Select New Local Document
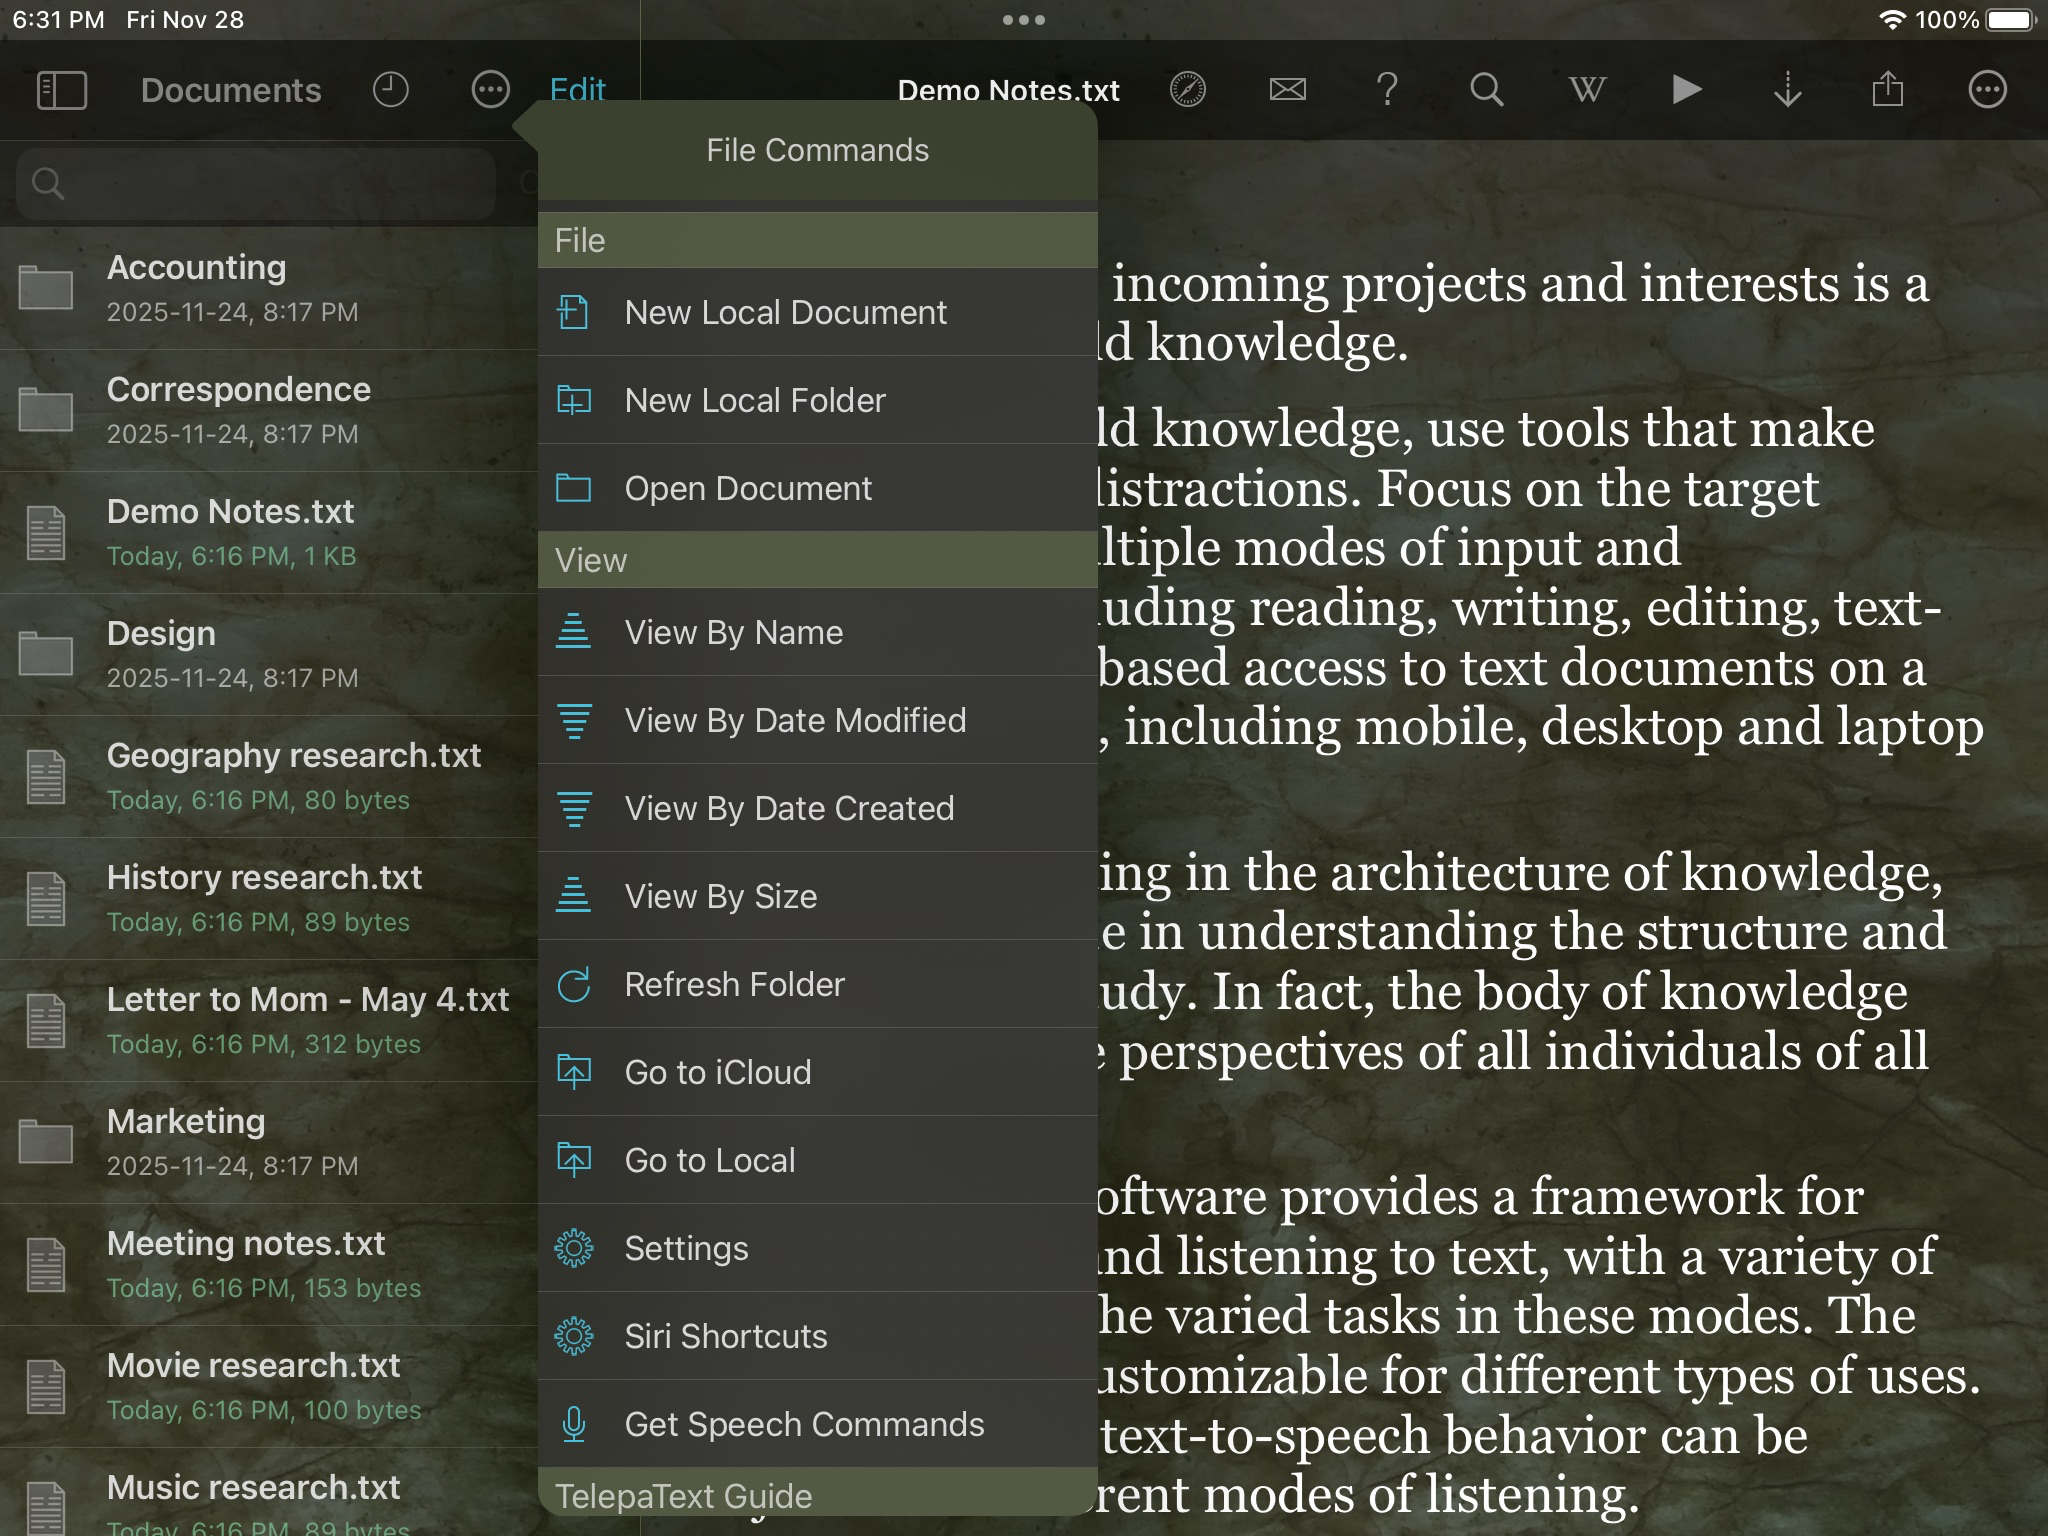2048x1536 pixels. pos(785,313)
